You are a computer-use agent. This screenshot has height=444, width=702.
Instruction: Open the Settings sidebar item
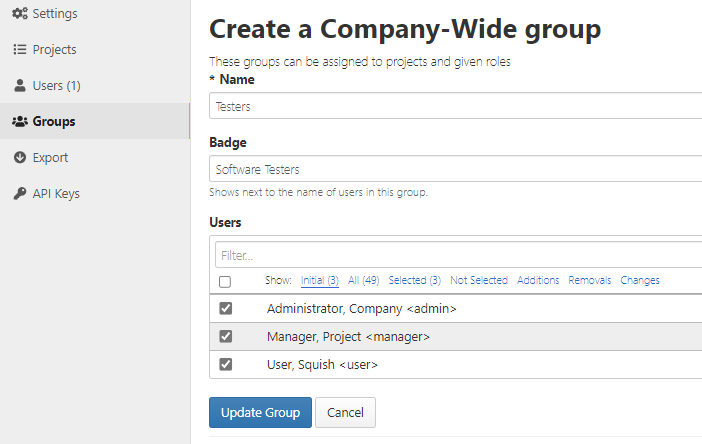(95, 13)
